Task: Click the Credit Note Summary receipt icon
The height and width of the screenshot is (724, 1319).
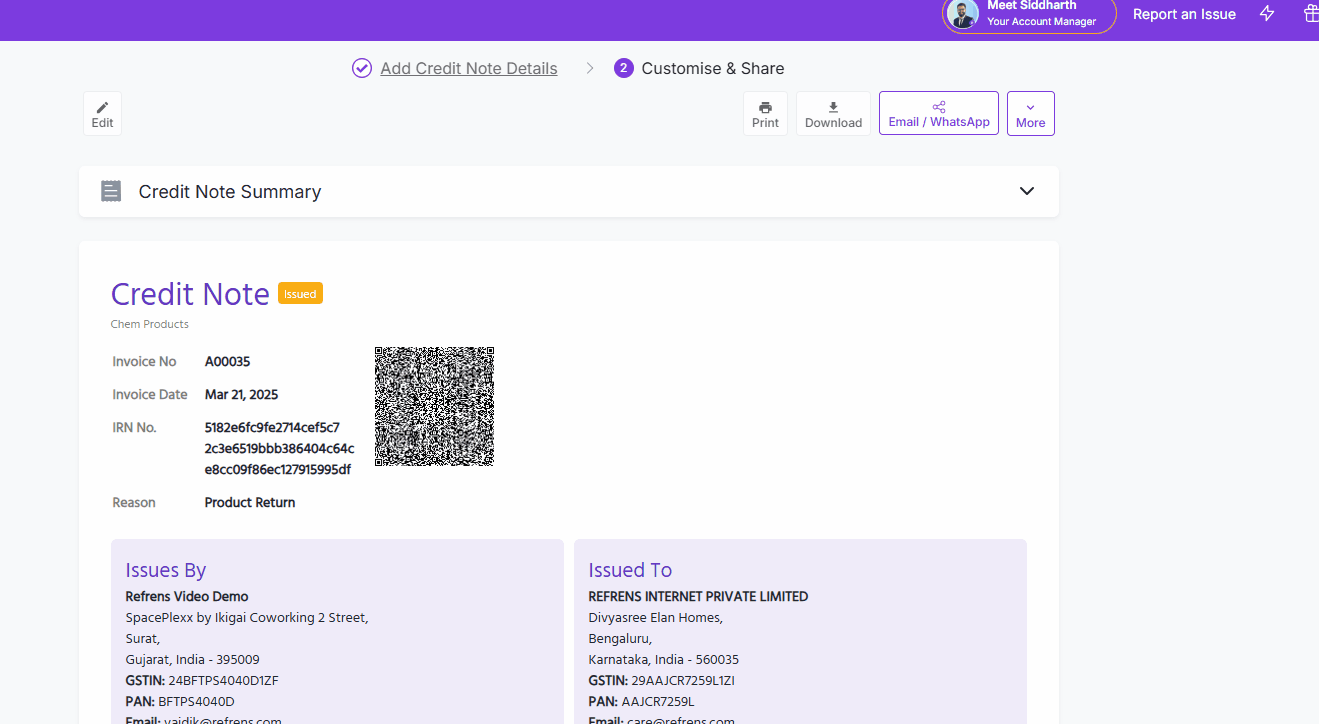Action: (111, 191)
